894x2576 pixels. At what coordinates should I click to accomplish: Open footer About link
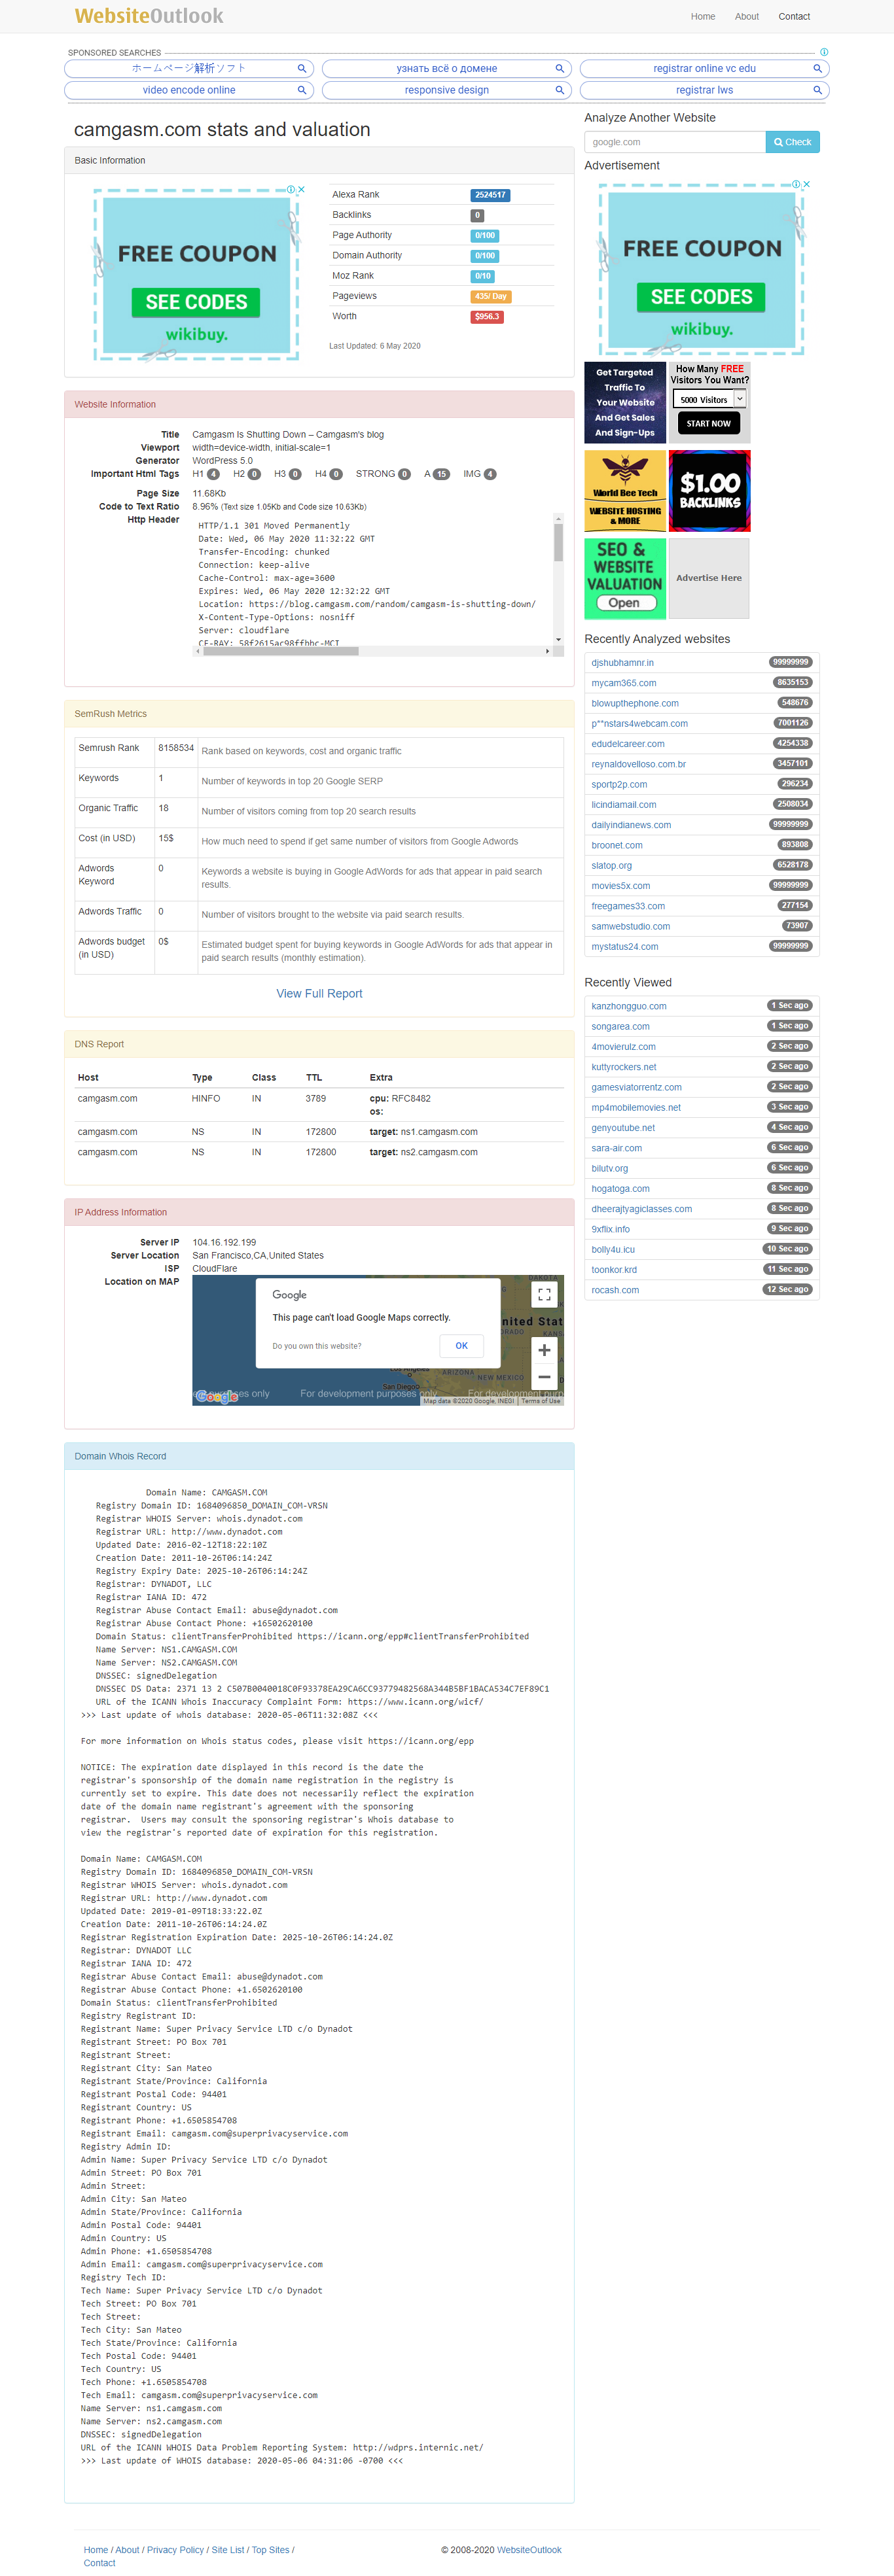(x=127, y=2550)
